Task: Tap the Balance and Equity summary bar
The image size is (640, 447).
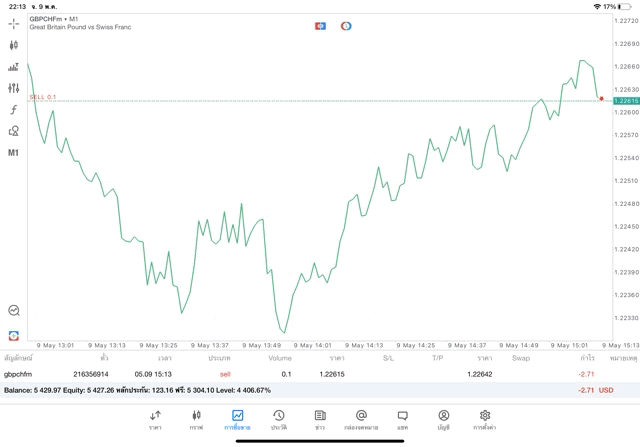Action: [320, 390]
